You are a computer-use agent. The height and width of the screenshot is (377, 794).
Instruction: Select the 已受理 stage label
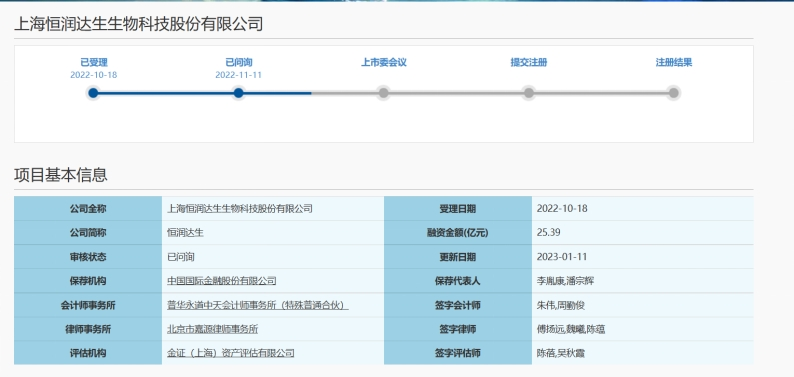coord(94,63)
